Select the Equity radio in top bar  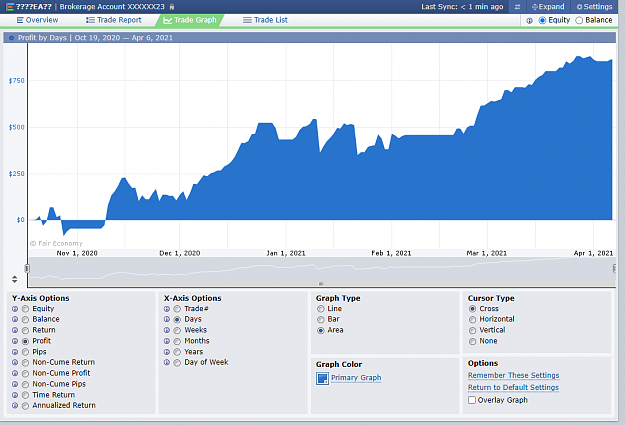pos(542,20)
